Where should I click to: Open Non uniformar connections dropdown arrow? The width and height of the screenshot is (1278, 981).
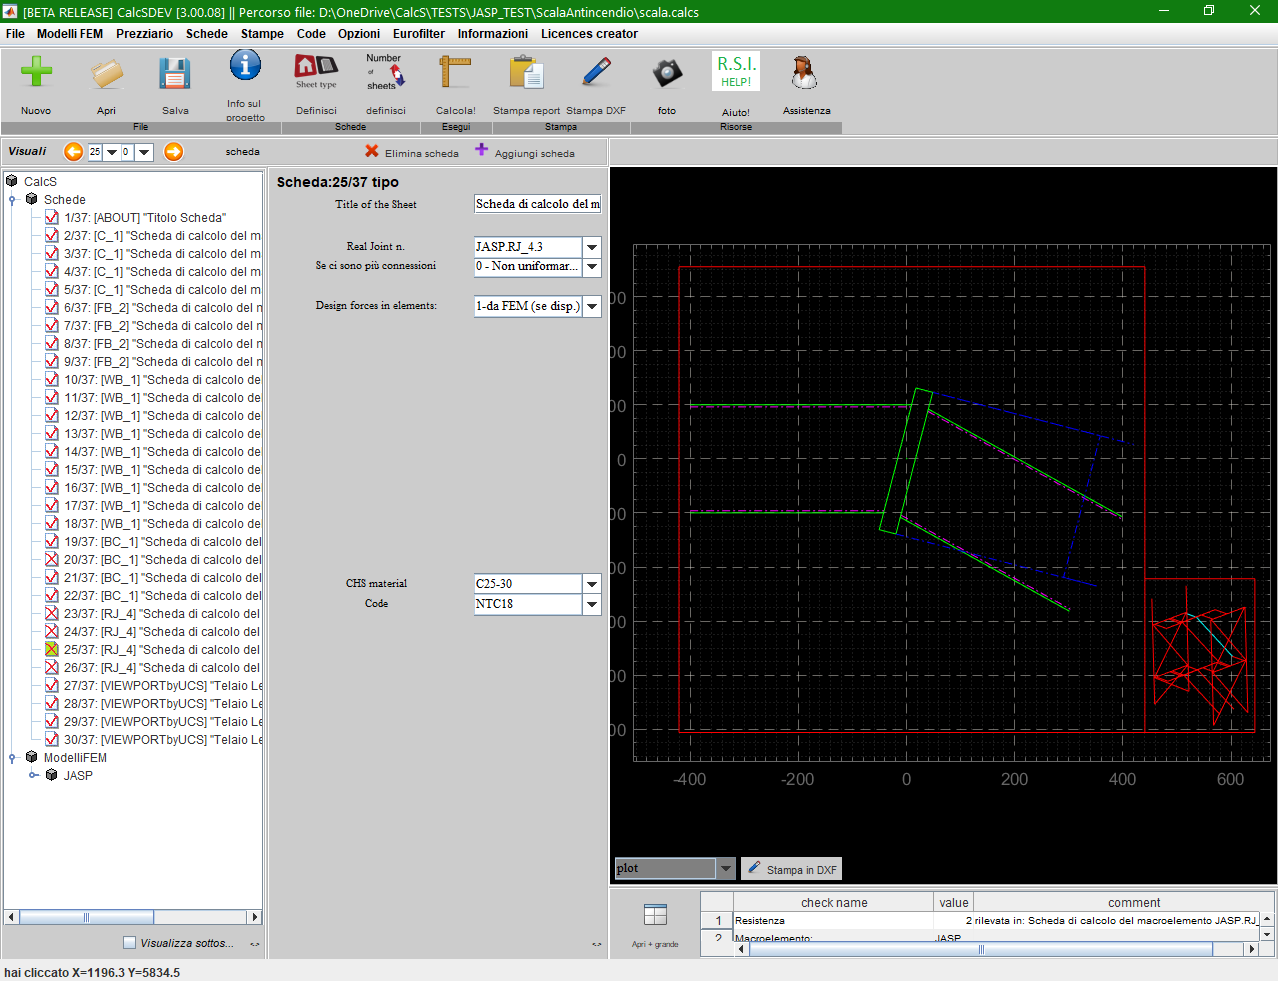(592, 266)
